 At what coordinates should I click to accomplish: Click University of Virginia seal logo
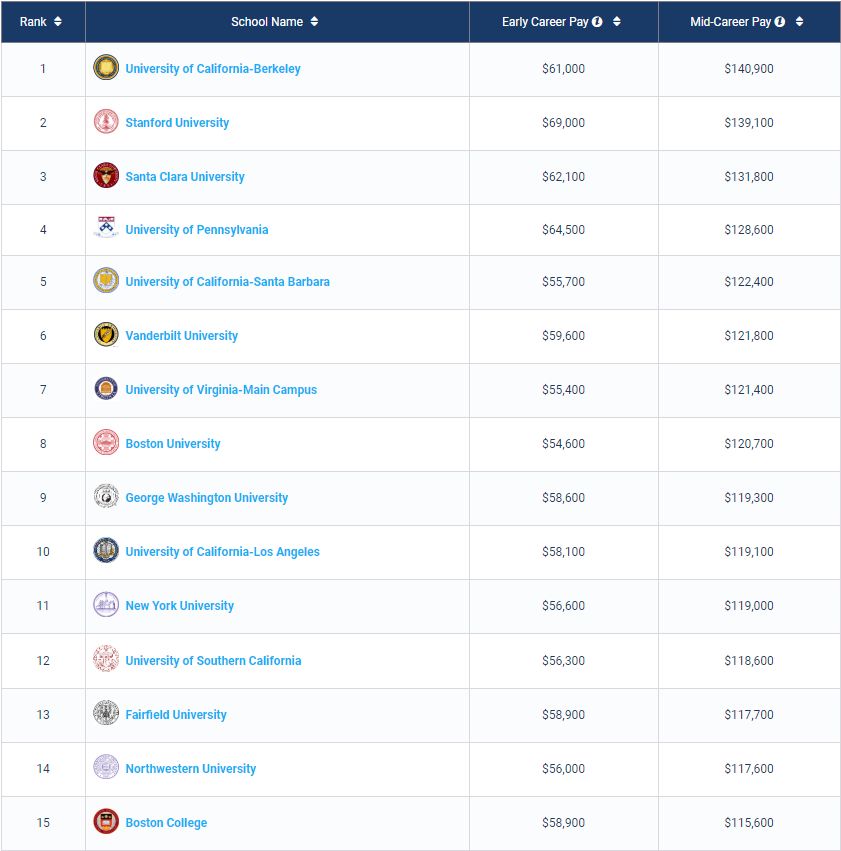pyautogui.click(x=106, y=389)
